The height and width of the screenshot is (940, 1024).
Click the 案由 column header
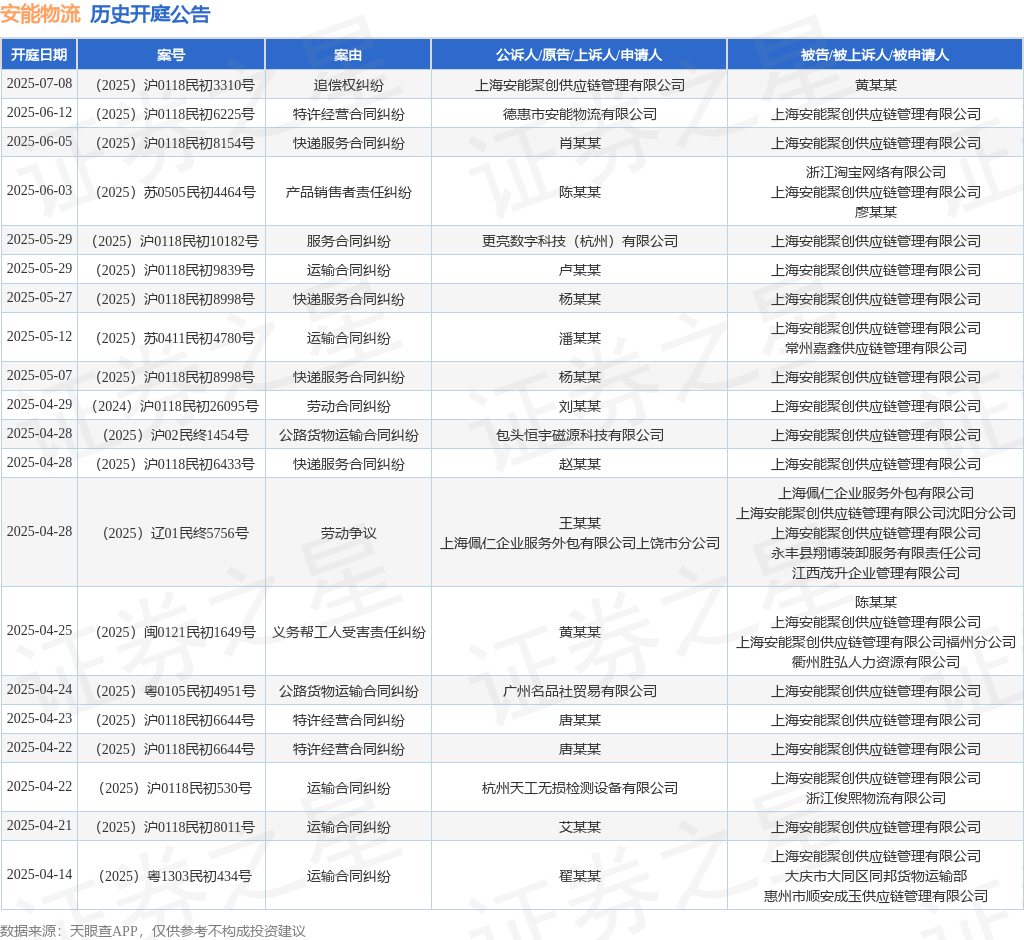[348, 55]
